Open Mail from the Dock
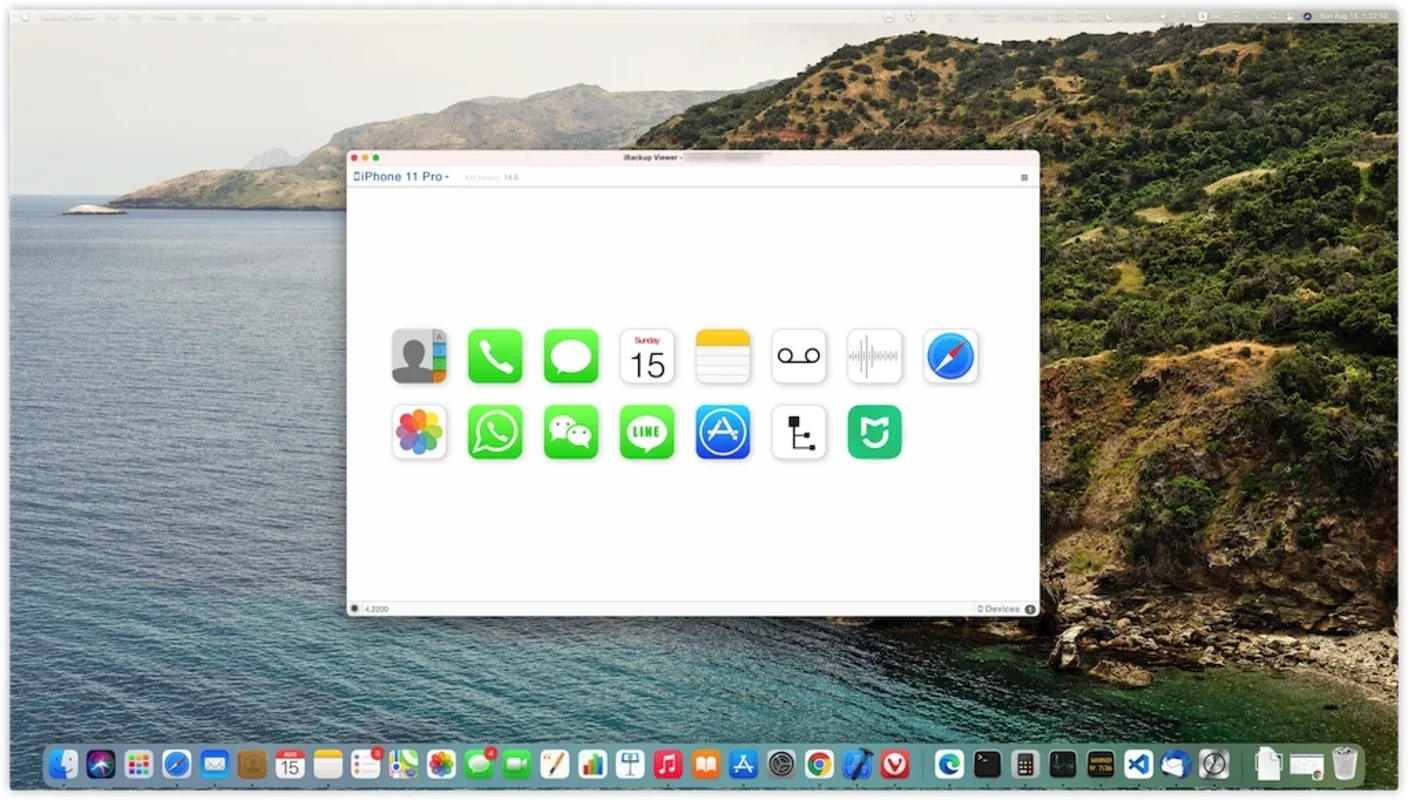Viewport: 1408px width, 800px height. (214, 765)
